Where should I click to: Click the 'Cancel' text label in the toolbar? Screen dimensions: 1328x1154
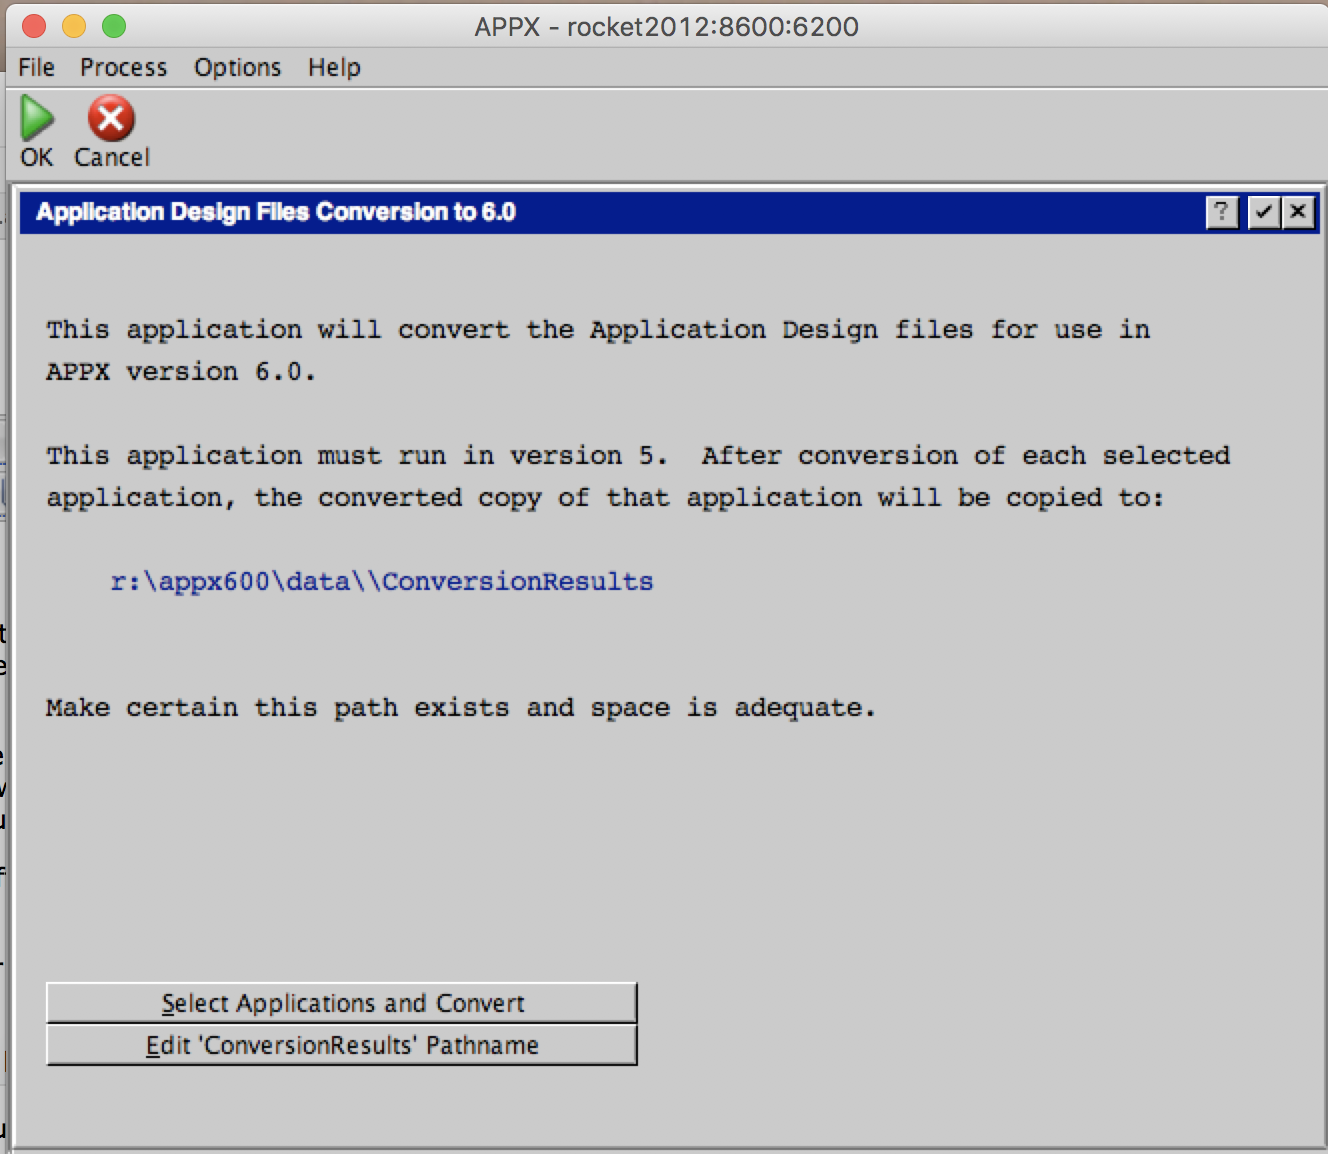click(x=112, y=157)
